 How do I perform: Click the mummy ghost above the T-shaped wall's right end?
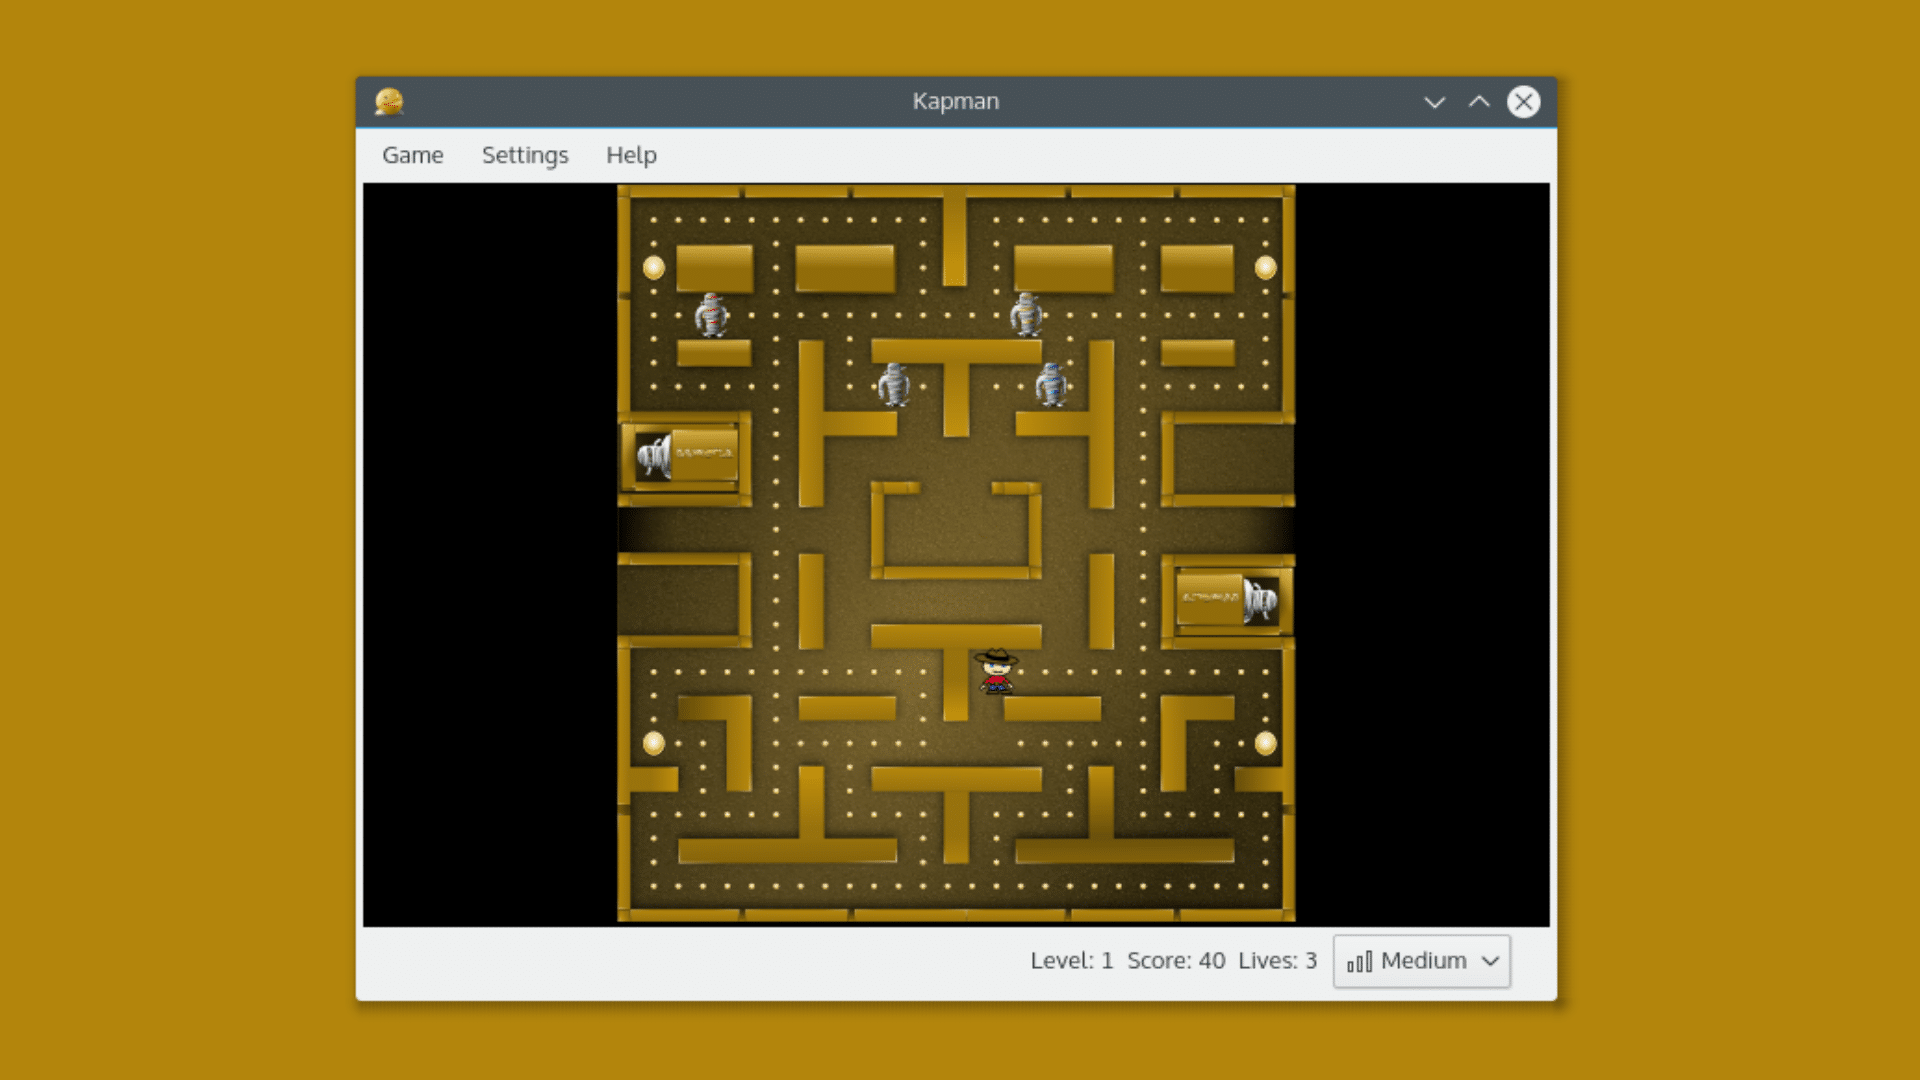coord(1026,314)
